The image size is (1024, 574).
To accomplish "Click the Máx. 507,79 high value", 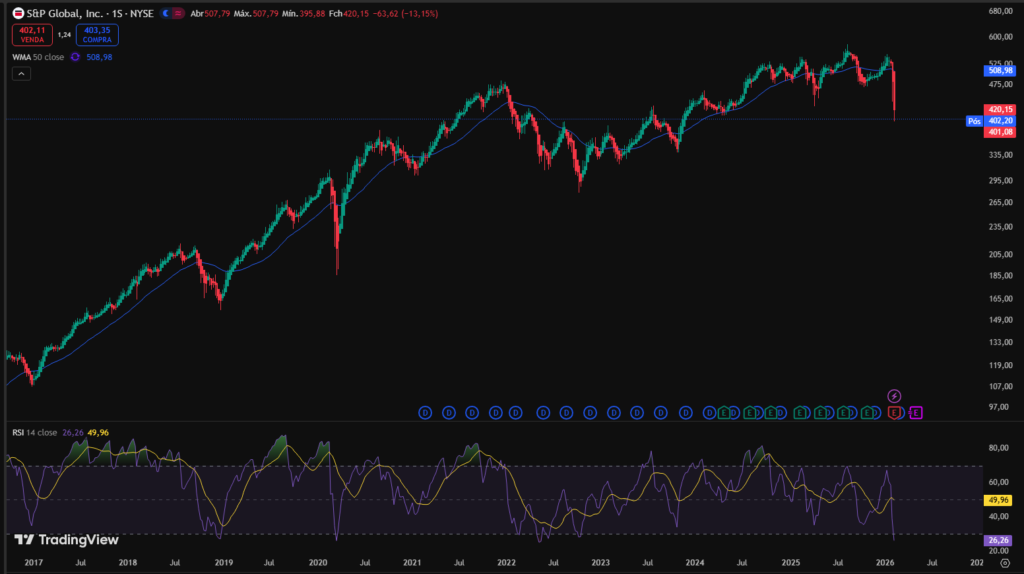I will click(256, 13).
